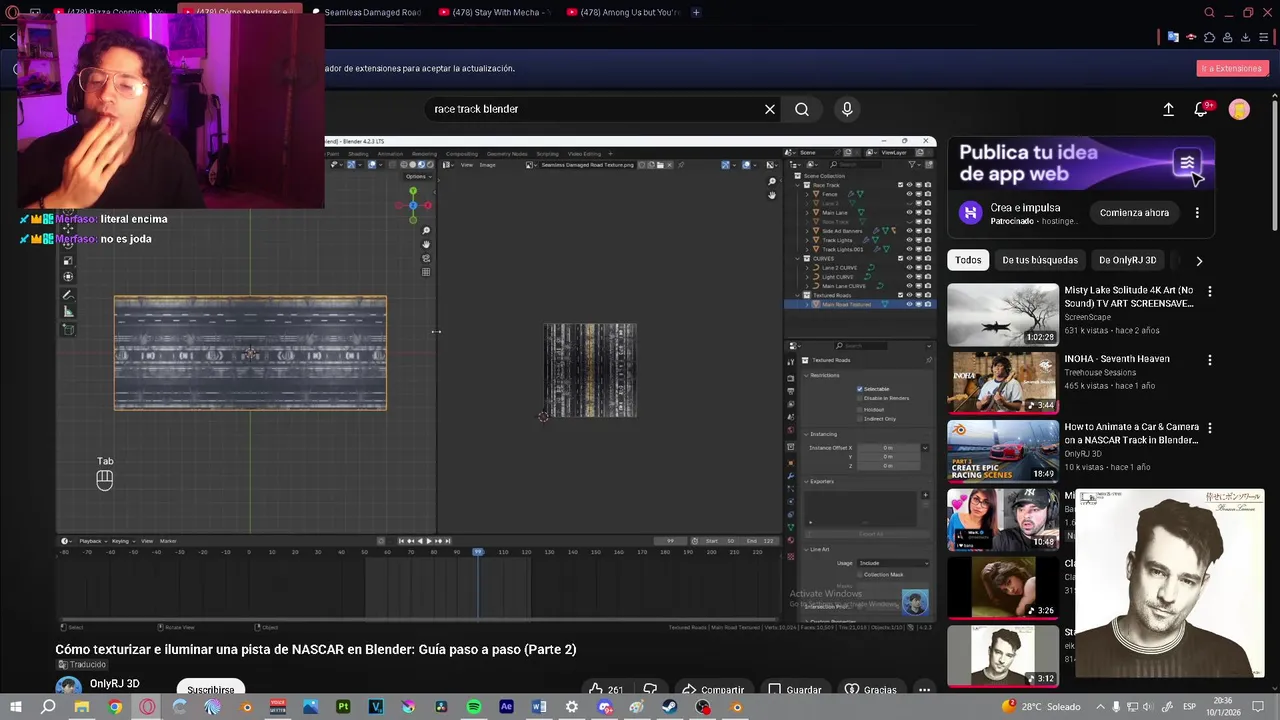Viewport: 1280px width, 720px height.
Task: Click the Blender viewport zoom magnifier icon
Action: tap(426, 231)
